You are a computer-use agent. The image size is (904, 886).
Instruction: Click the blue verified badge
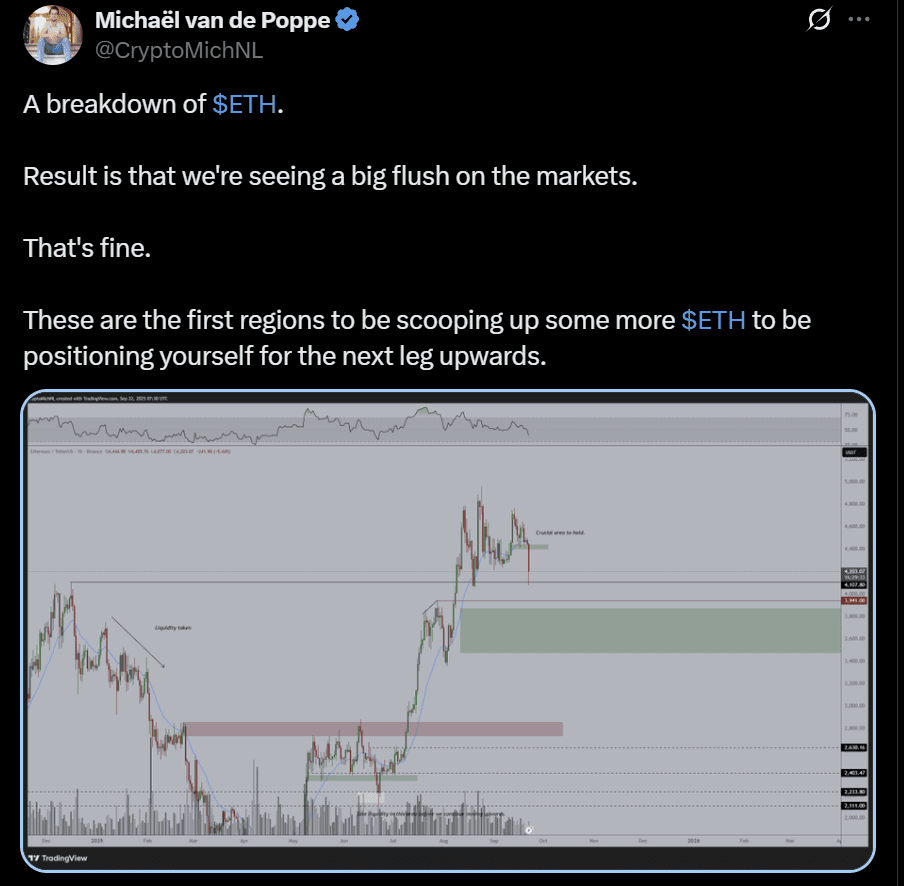click(x=347, y=20)
